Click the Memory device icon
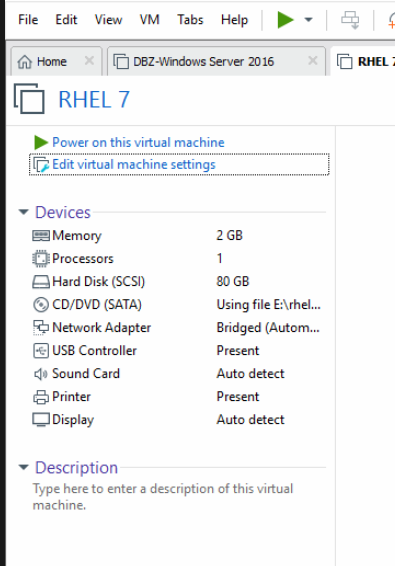The height and width of the screenshot is (566, 395). click(41, 236)
